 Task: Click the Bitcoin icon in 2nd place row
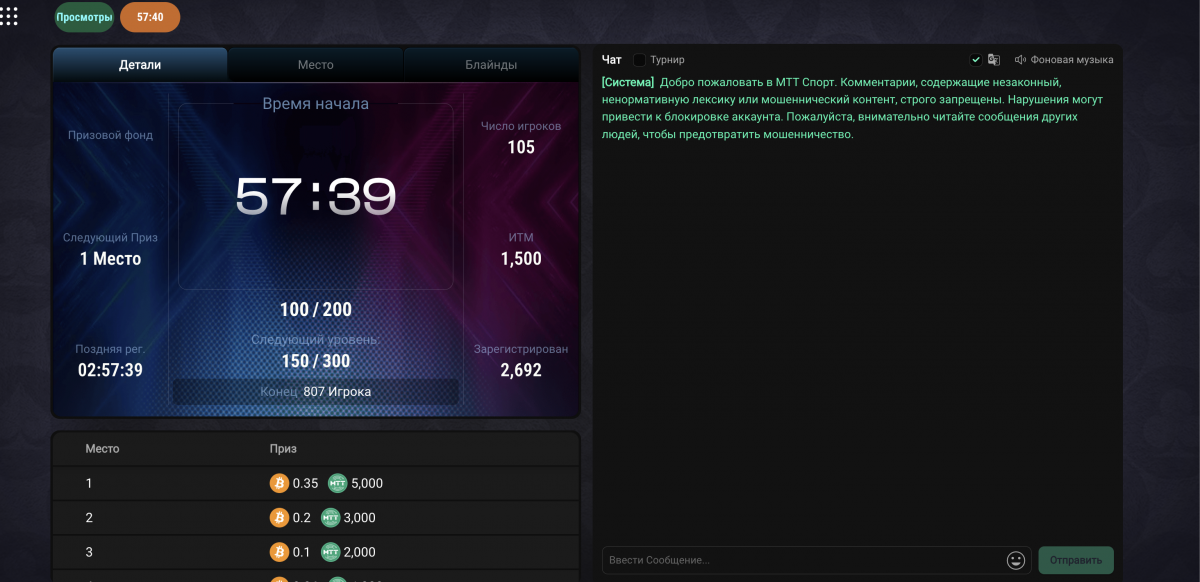pos(279,518)
